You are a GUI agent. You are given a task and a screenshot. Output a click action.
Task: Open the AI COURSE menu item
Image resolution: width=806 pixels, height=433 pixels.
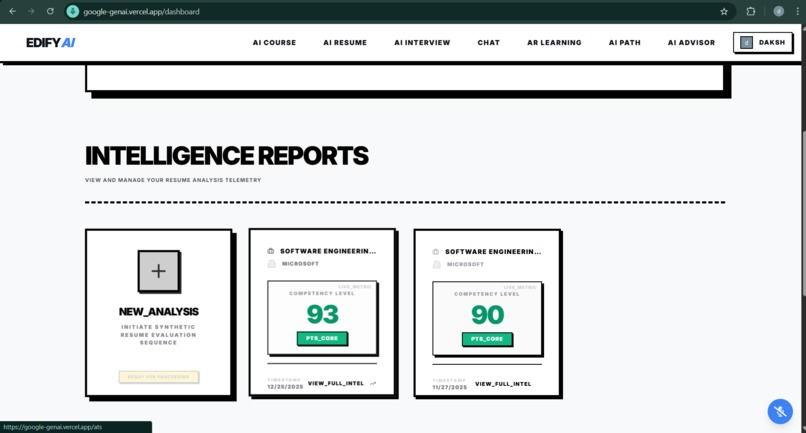[x=274, y=43]
